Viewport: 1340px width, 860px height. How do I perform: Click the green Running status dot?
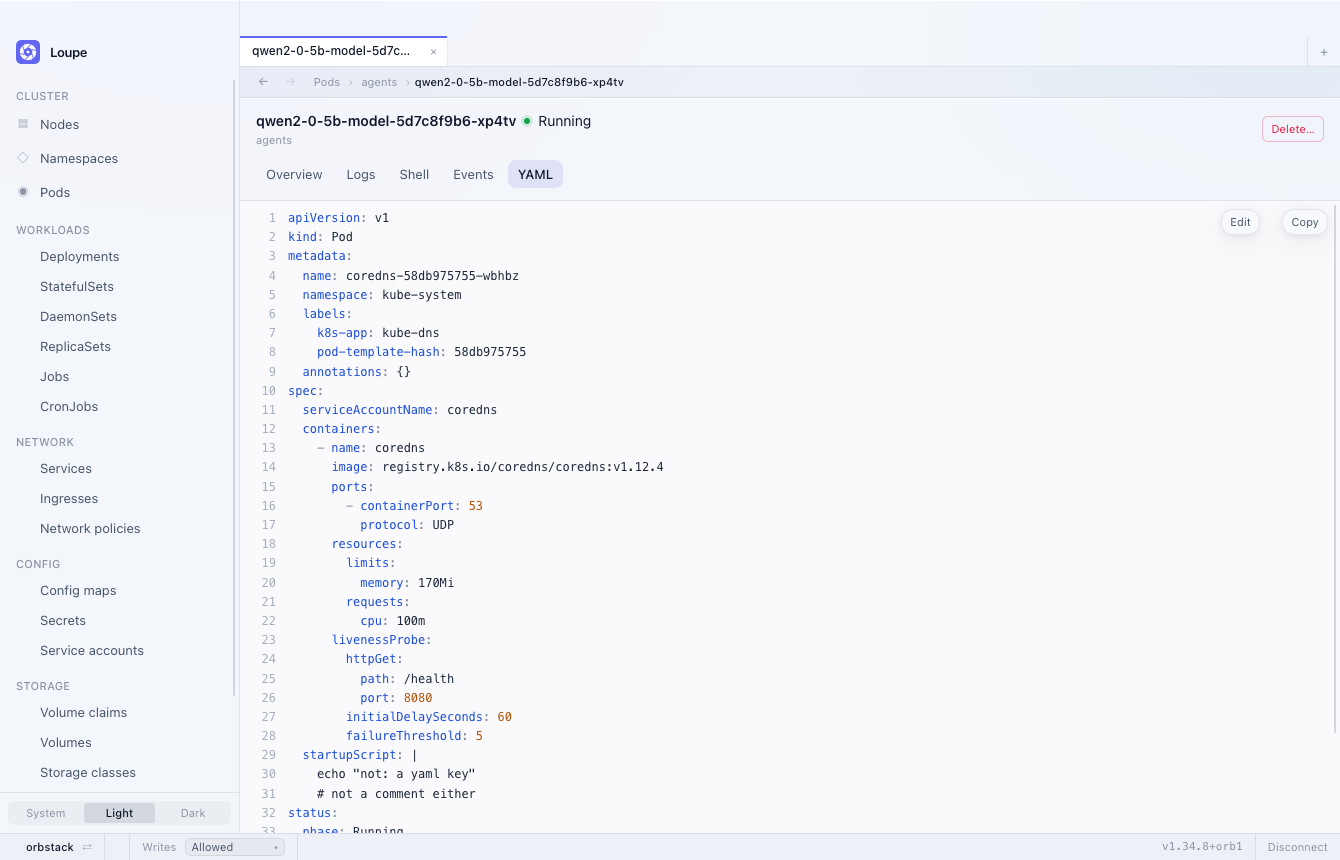527,121
